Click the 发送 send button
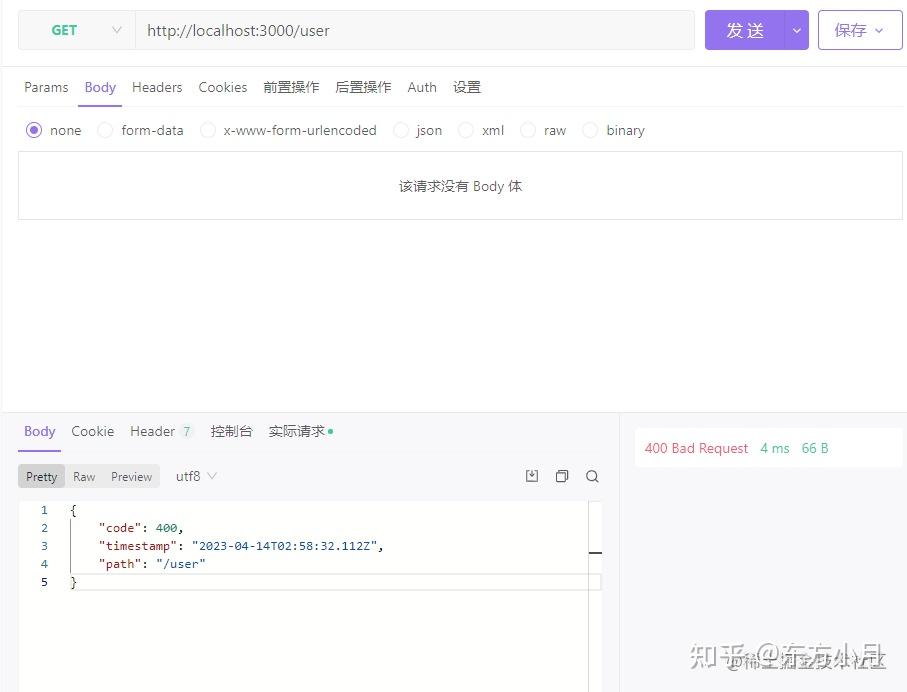The height and width of the screenshot is (692, 907). coord(744,30)
